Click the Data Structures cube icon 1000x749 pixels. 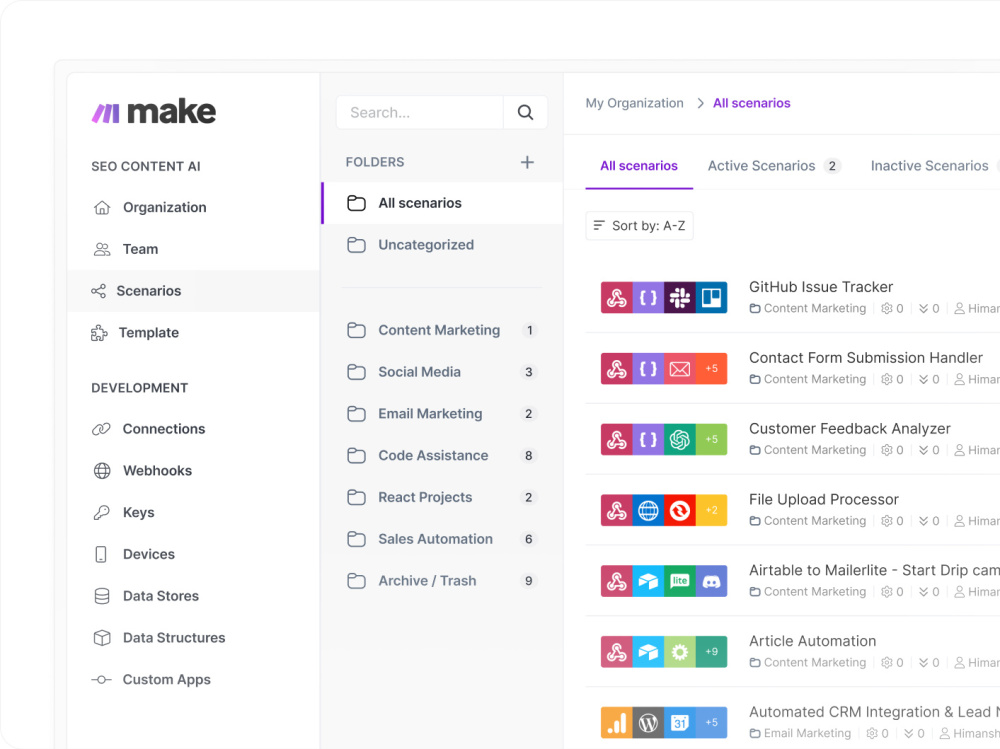pyautogui.click(x=101, y=638)
